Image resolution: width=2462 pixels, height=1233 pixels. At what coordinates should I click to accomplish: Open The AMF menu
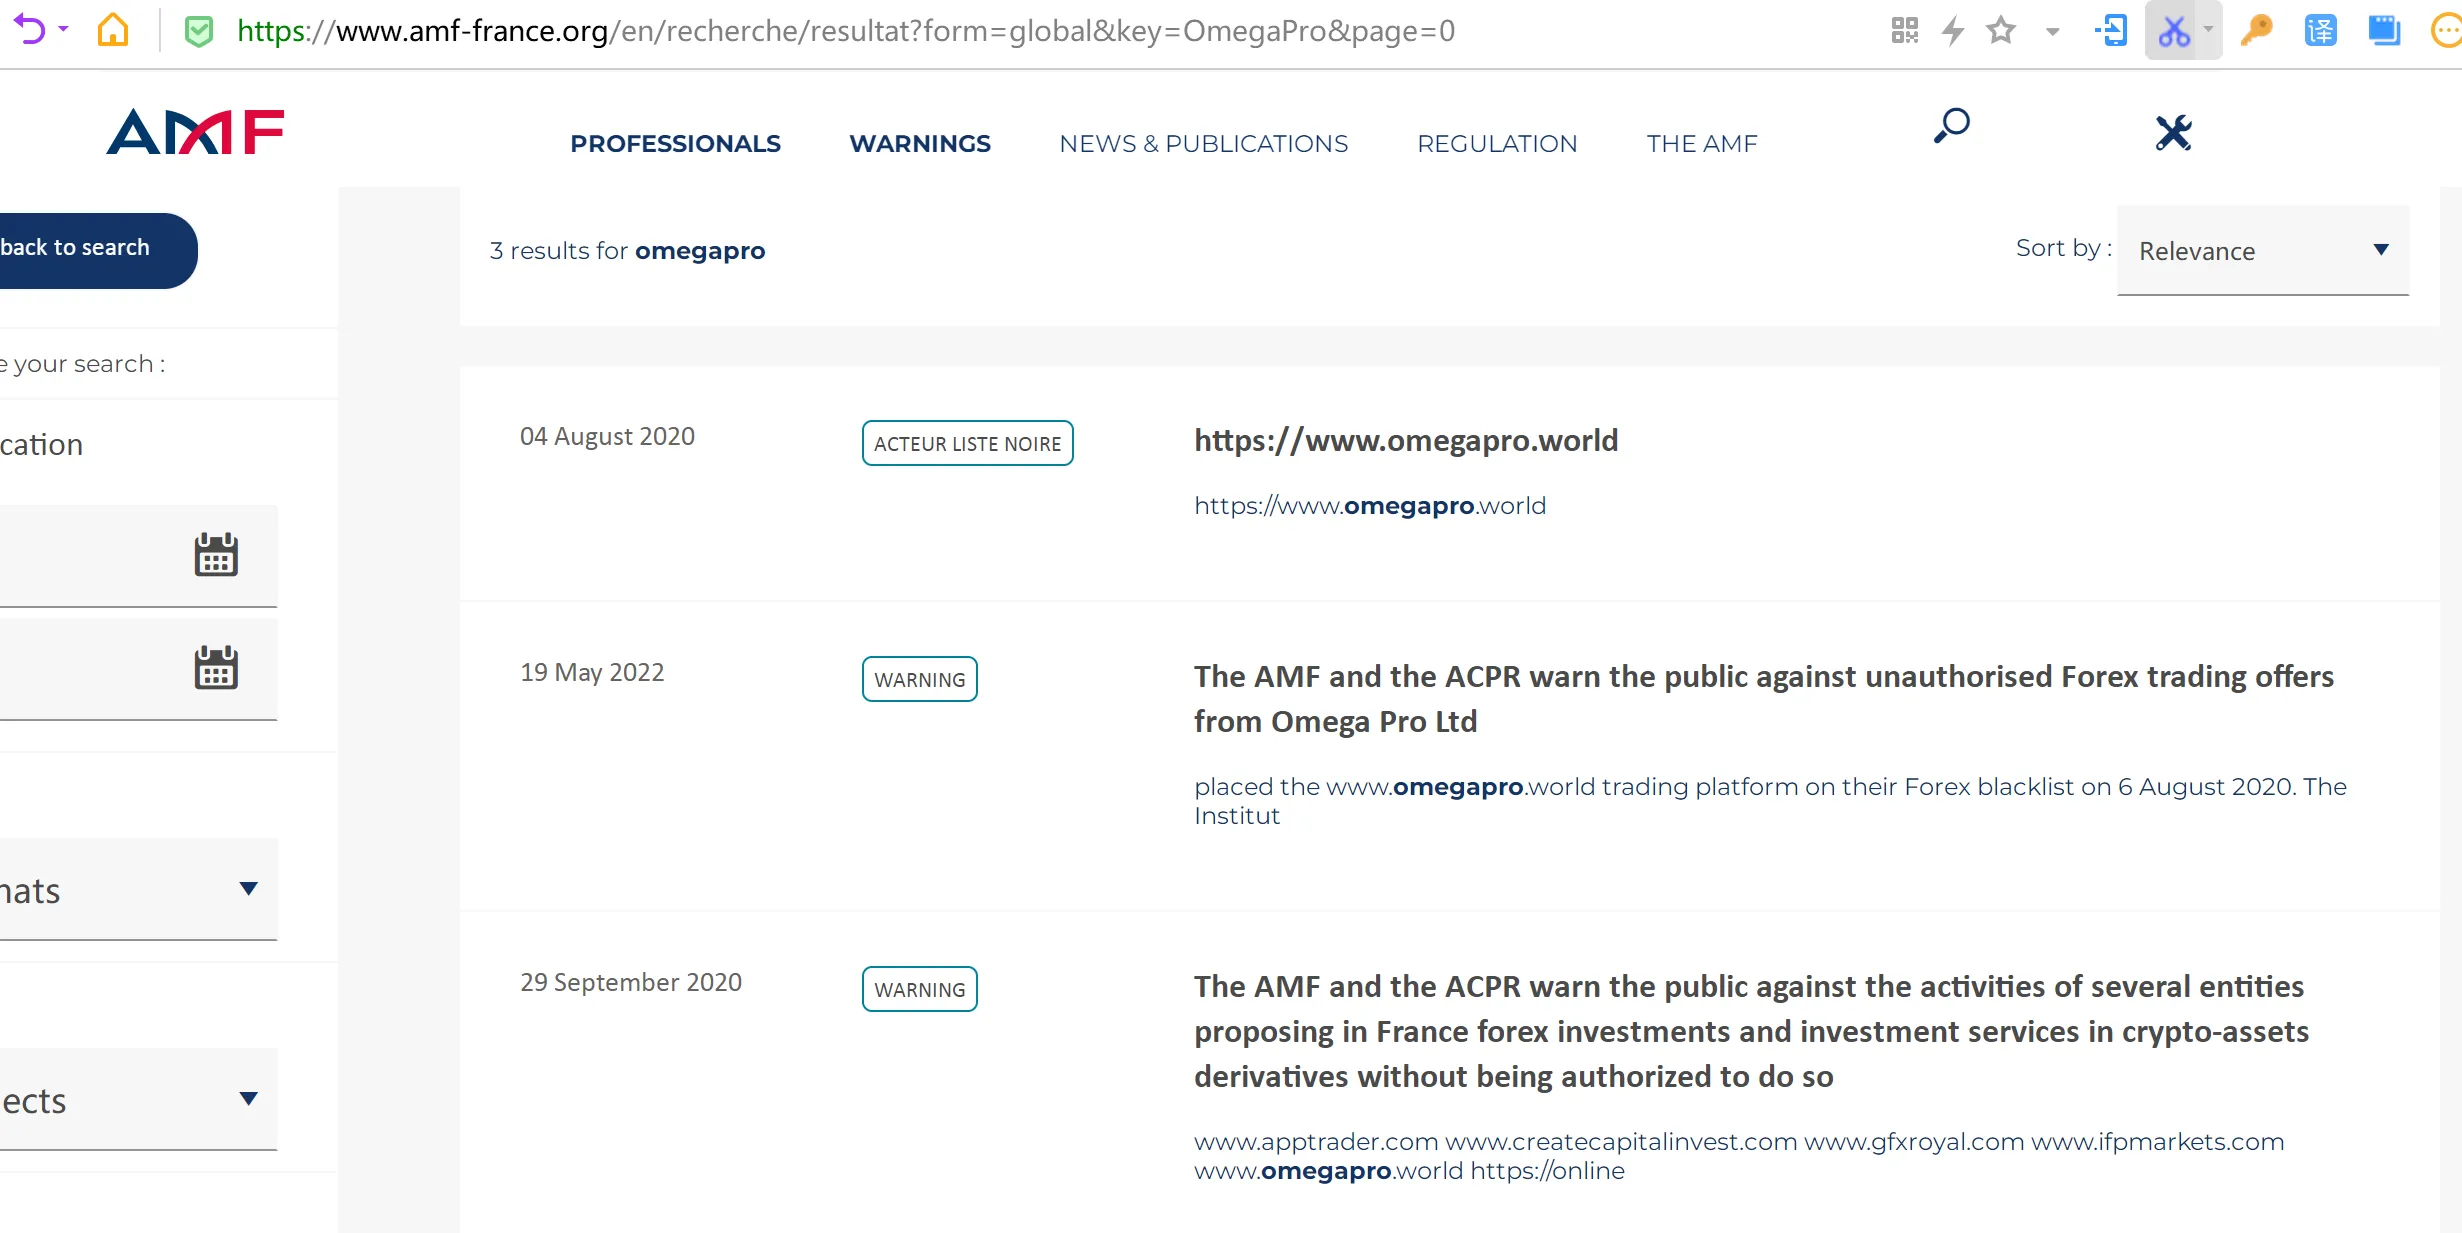[1702, 144]
